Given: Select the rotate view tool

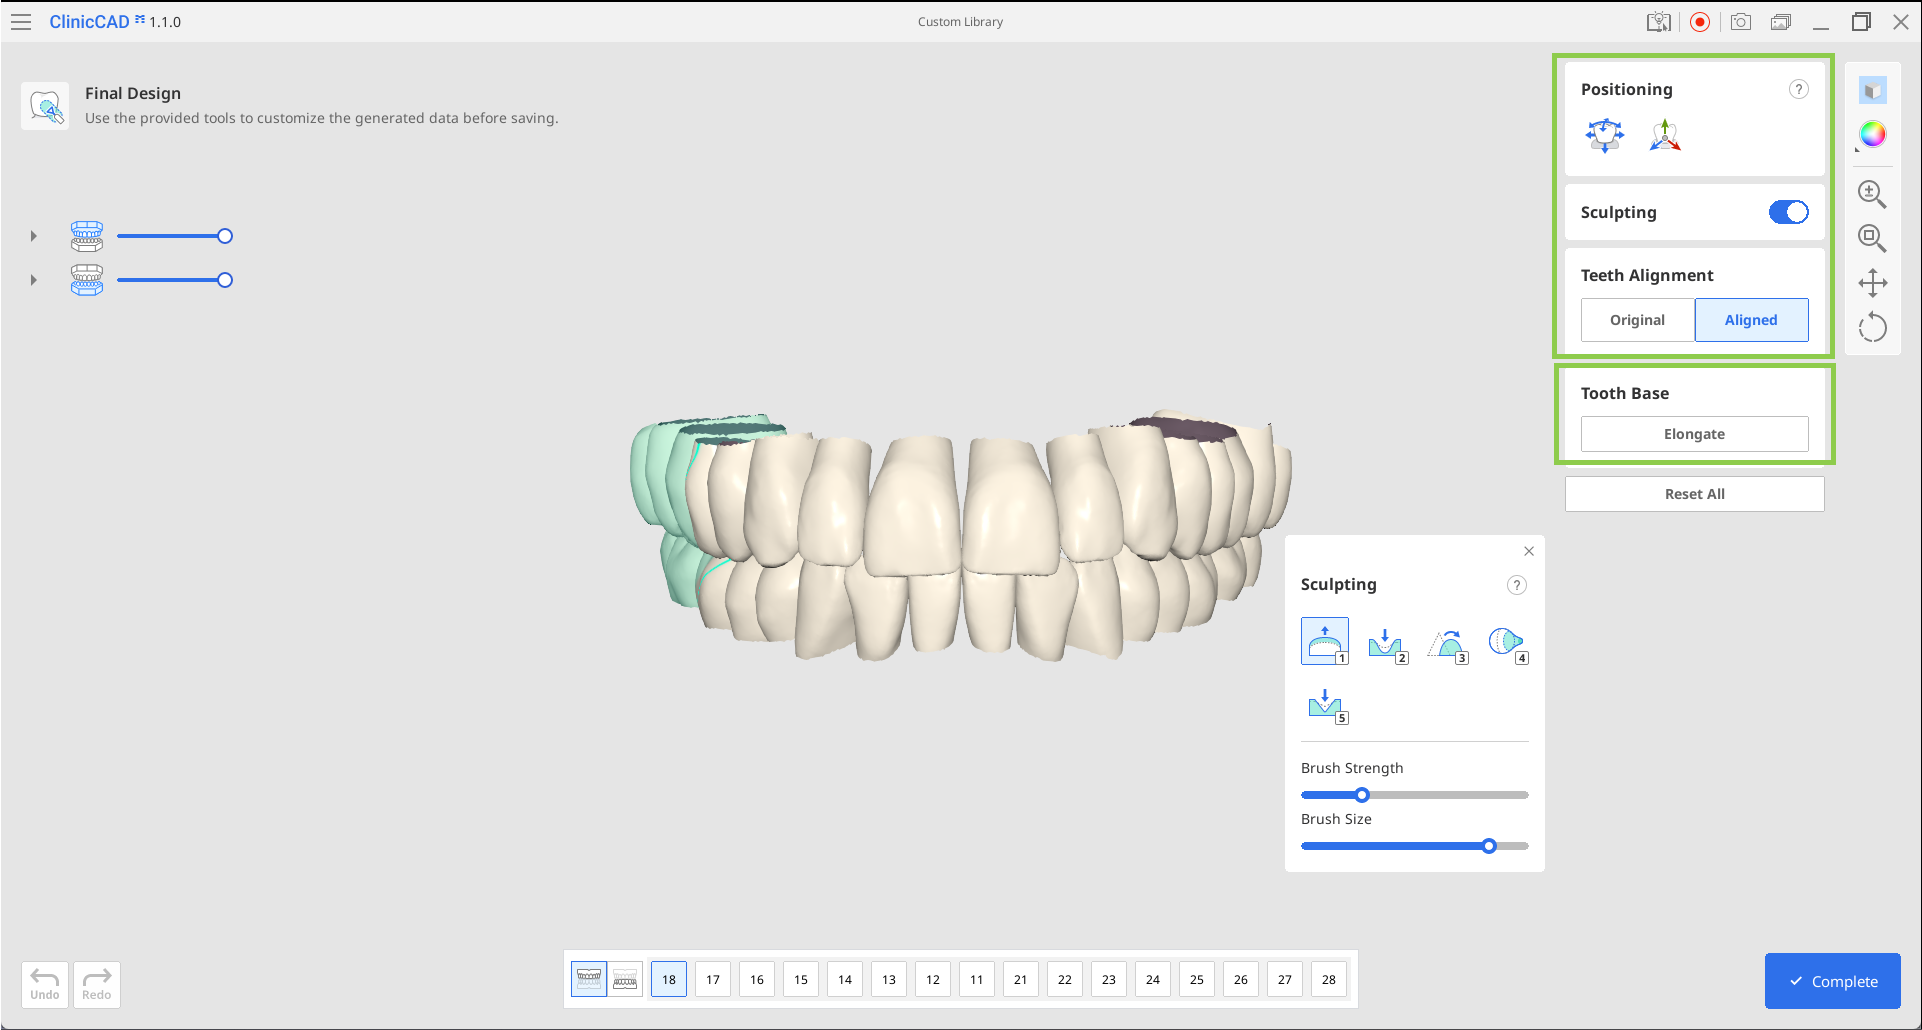Looking at the screenshot, I should pyautogui.click(x=1872, y=327).
